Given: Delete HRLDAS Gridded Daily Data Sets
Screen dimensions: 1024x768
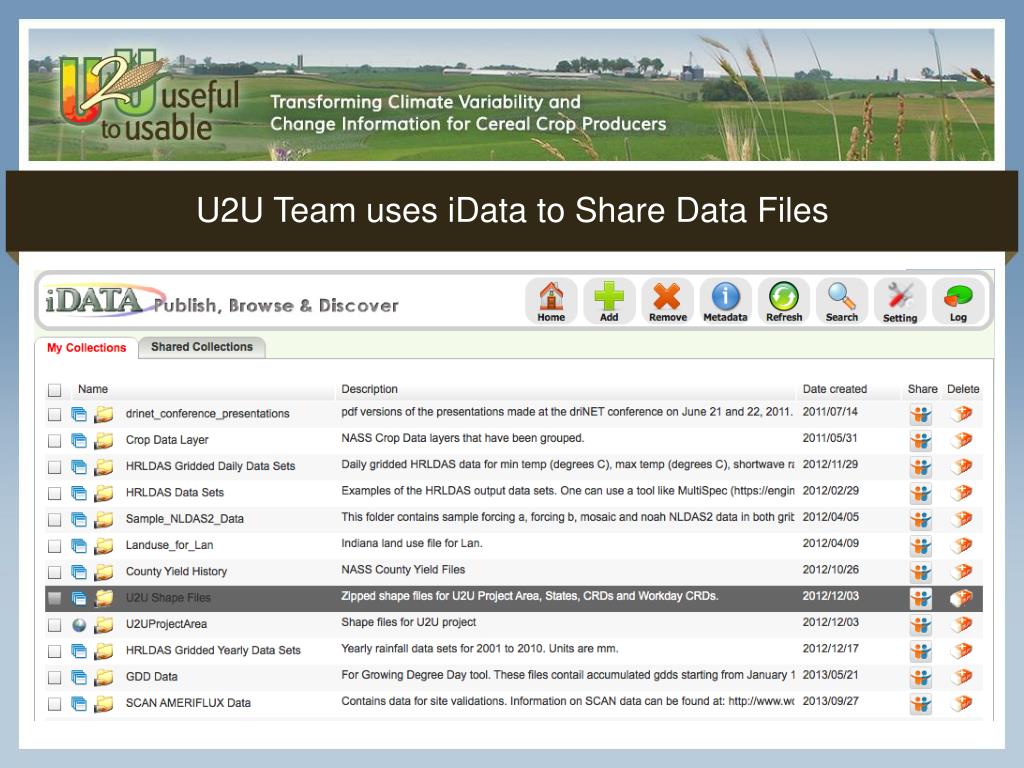Looking at the screenshot, I should coord(961,466).
